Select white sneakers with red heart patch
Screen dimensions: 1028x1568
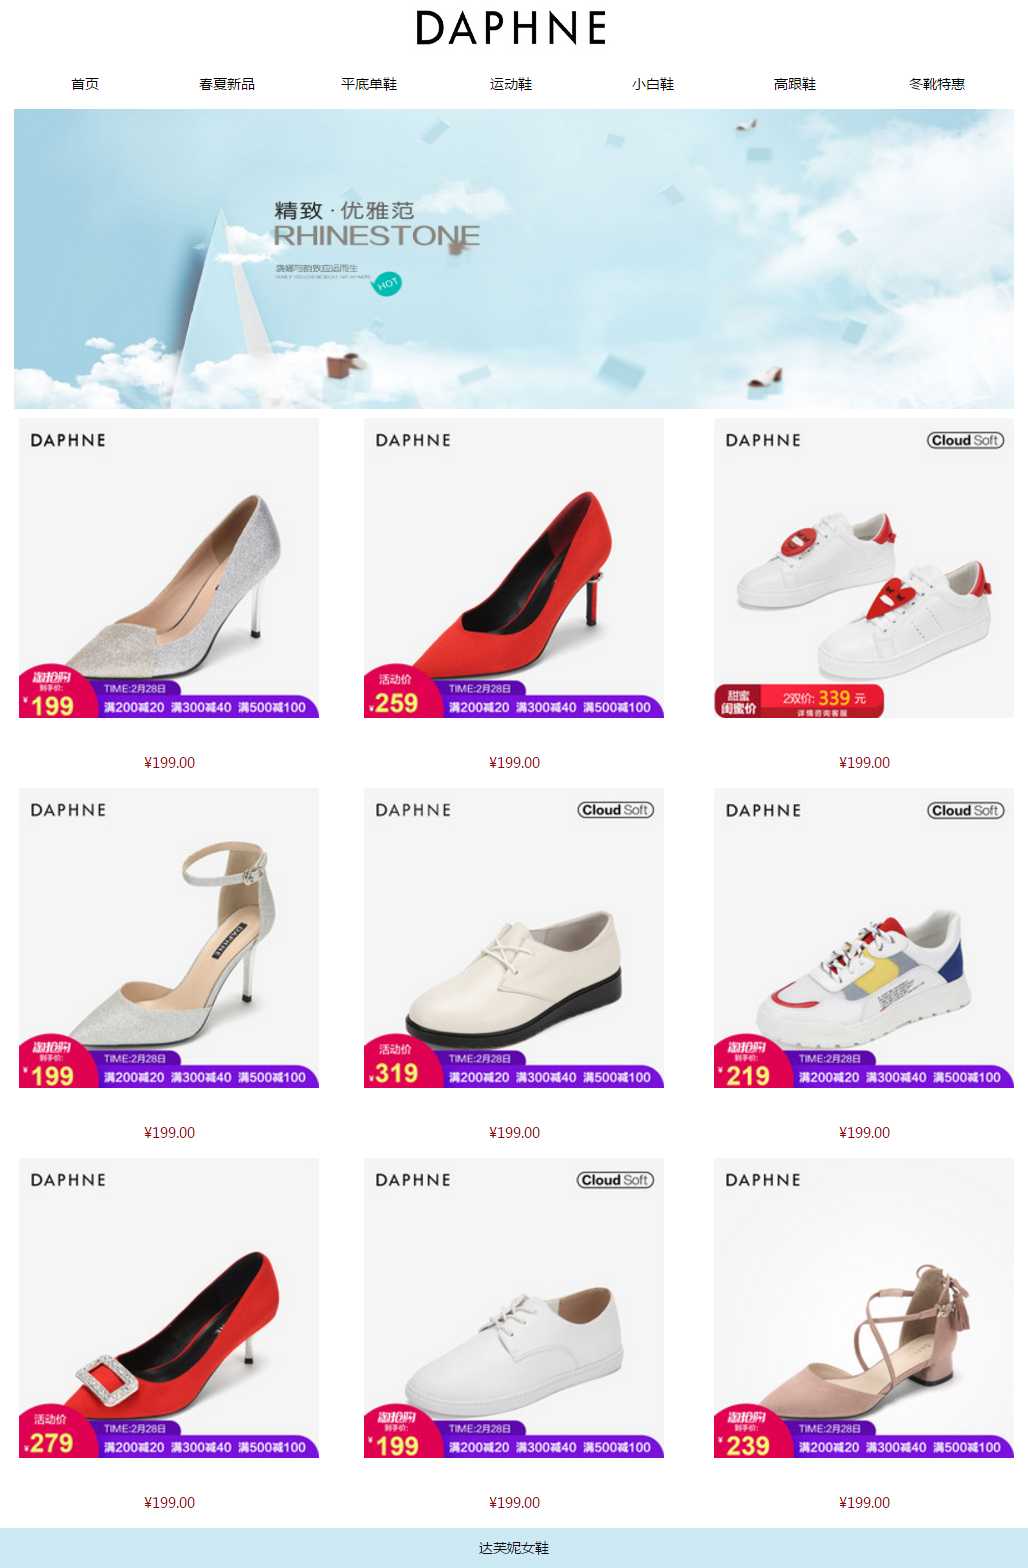[x=864, y=568]
